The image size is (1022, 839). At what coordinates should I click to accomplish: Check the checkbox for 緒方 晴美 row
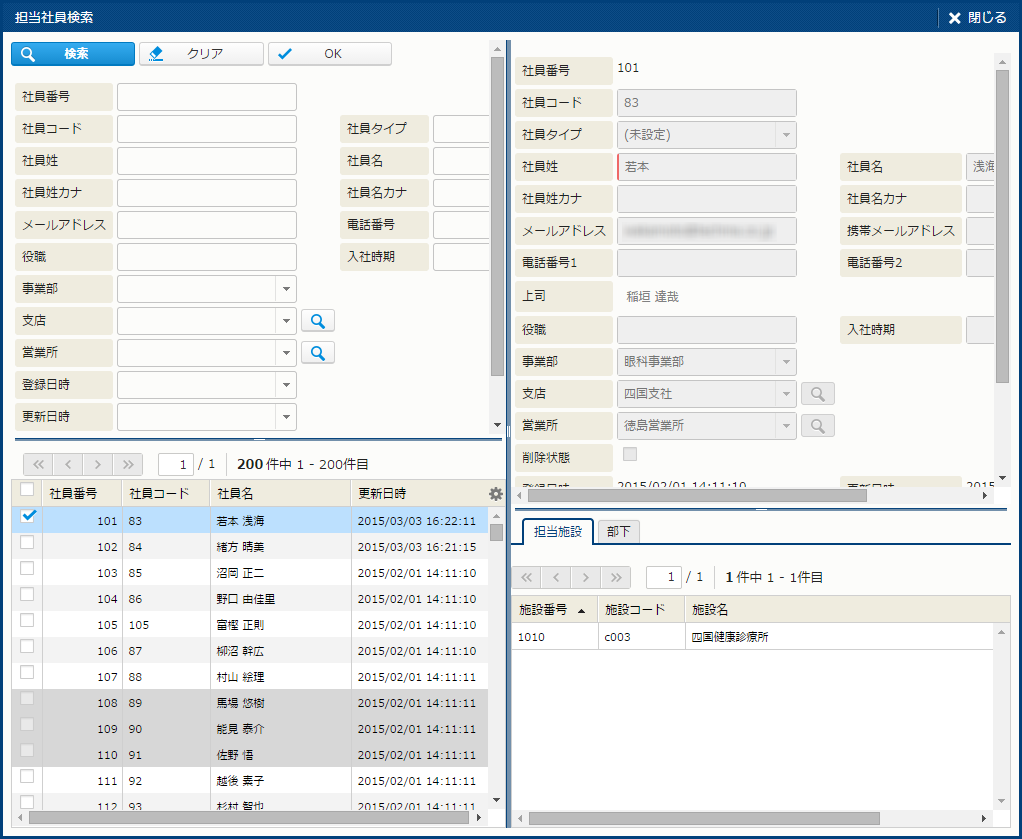coord(27,542)
